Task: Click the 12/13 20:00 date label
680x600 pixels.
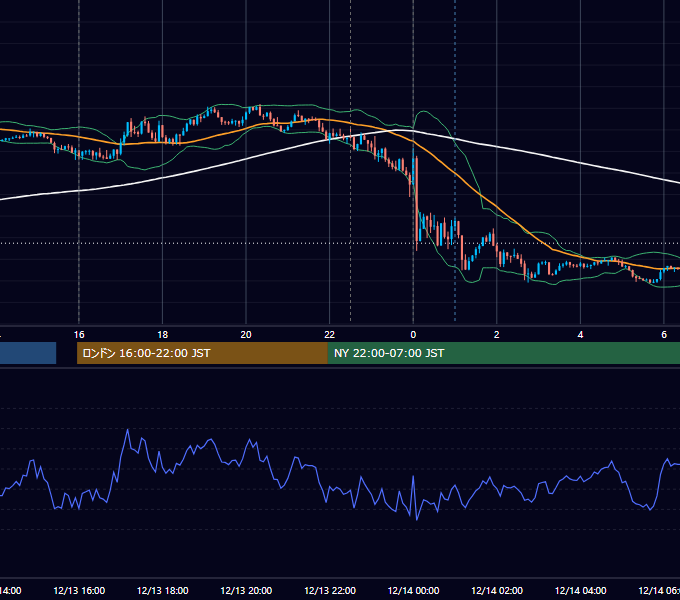Action: click(246, 590)
